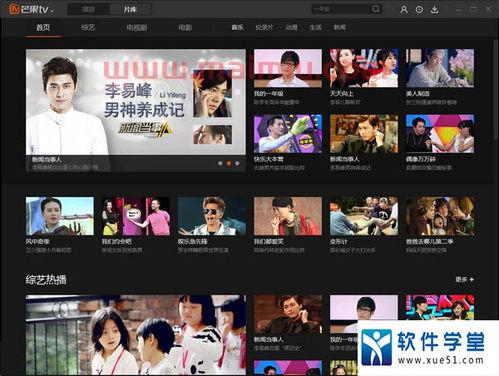Screen dimensions: 499x376
Task: Open the 变形计 video thumbnail
Action: pos(364,216)
